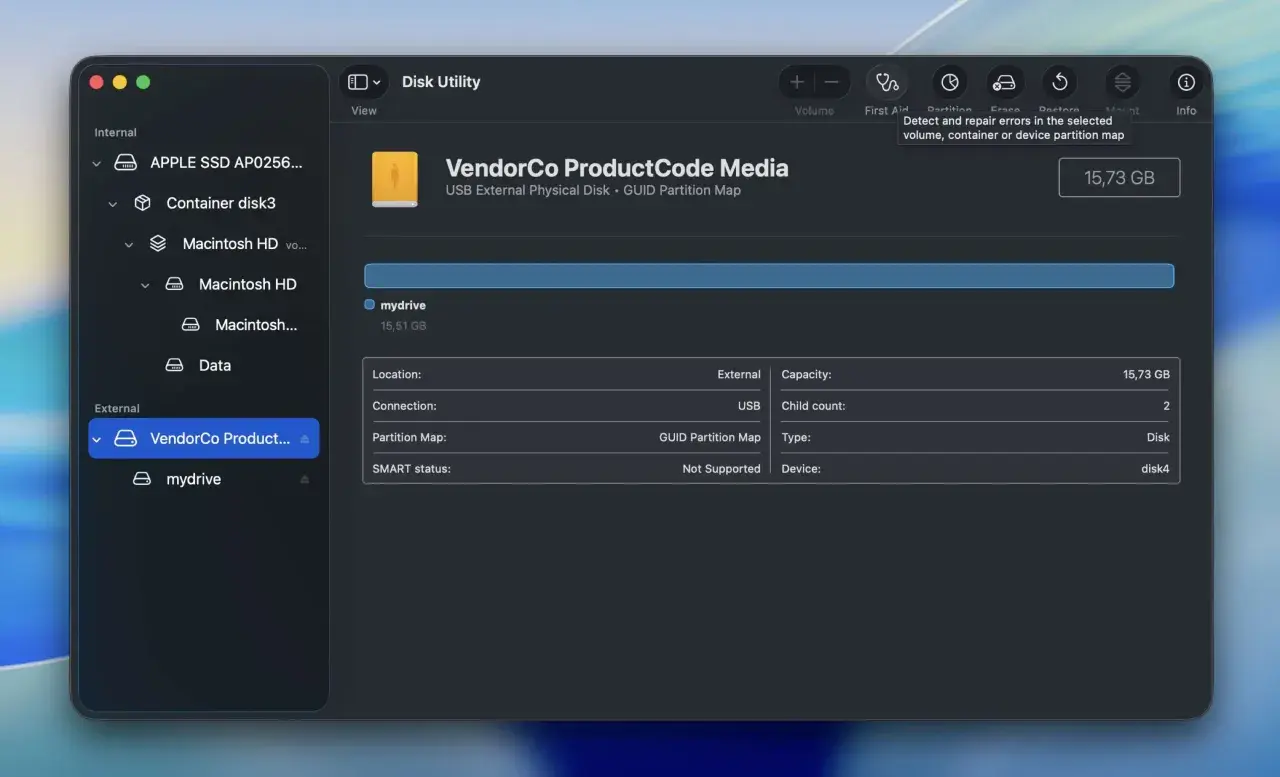
Task: Select VendorCo Product external disk row
Action: coord(204,438)
